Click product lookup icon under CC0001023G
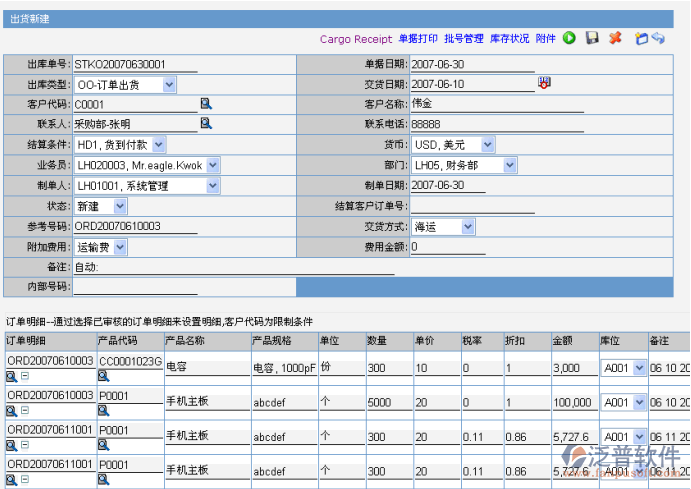Screen dimensions: 691x489 tap(103, 376)
